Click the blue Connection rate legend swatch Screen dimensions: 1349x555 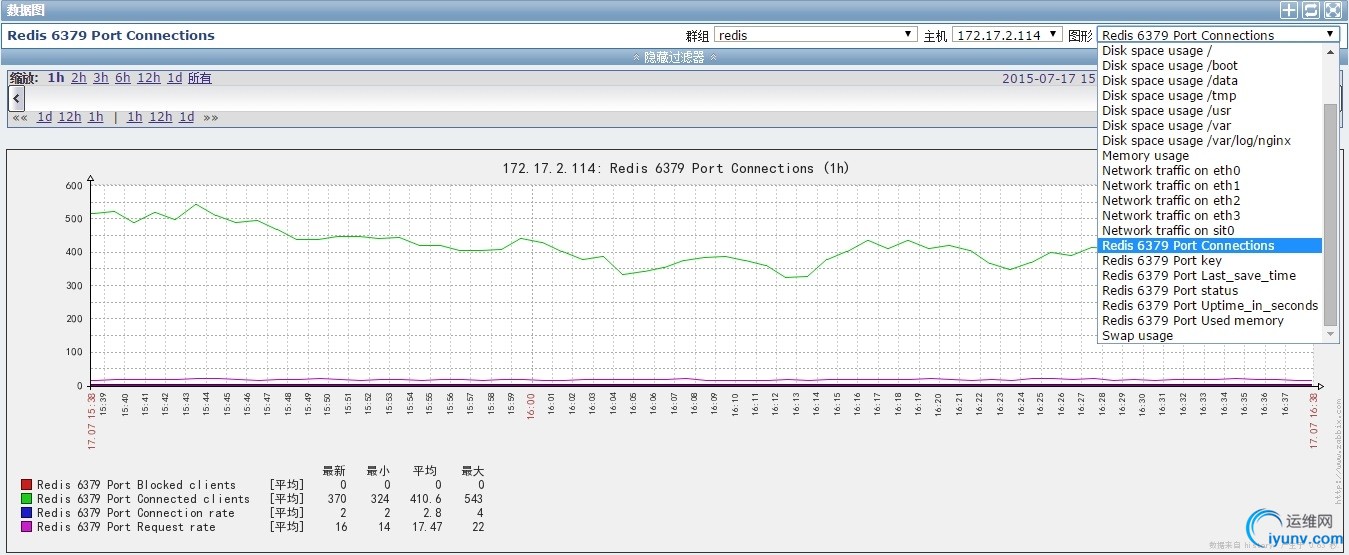point(27,513)
